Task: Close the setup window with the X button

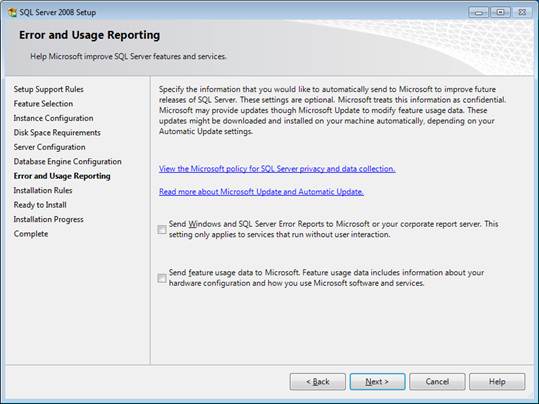Action: (522, 12)
